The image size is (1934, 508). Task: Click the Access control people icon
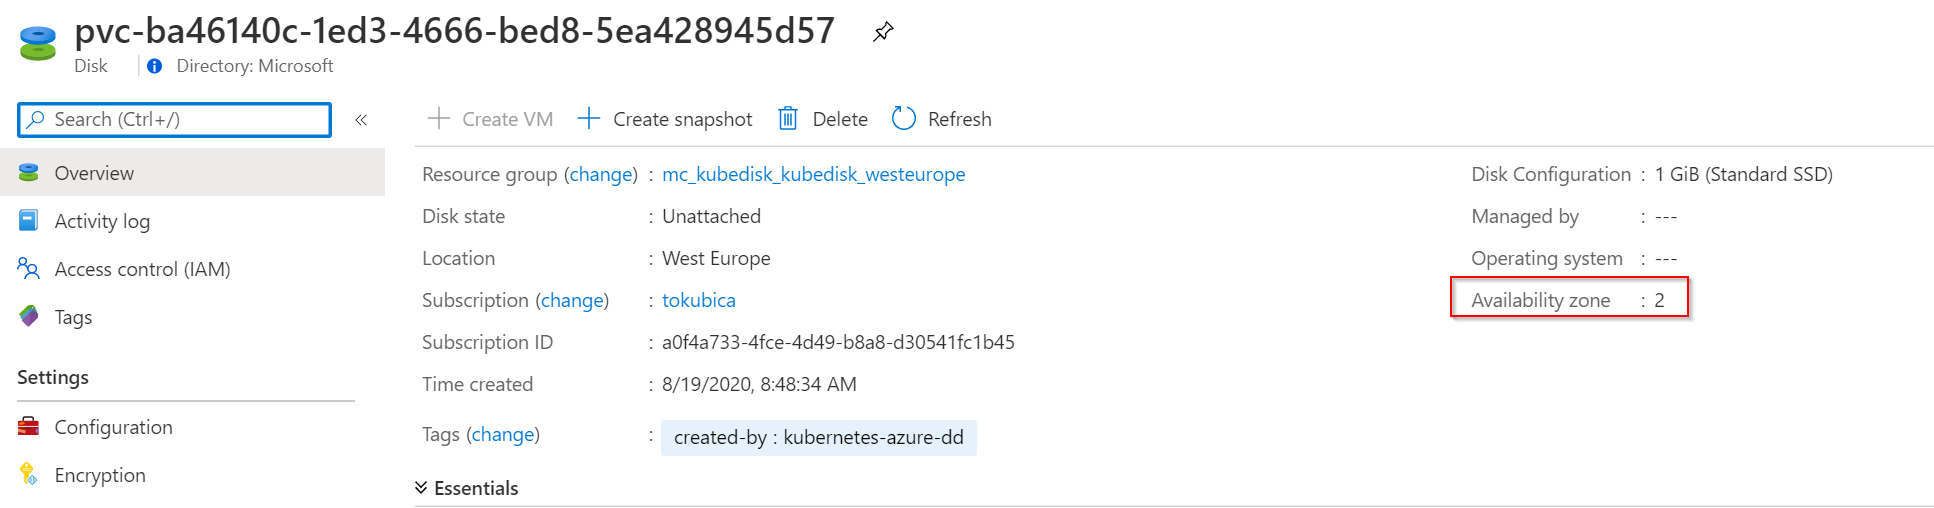pyautogui.click(x=29, y=269)
